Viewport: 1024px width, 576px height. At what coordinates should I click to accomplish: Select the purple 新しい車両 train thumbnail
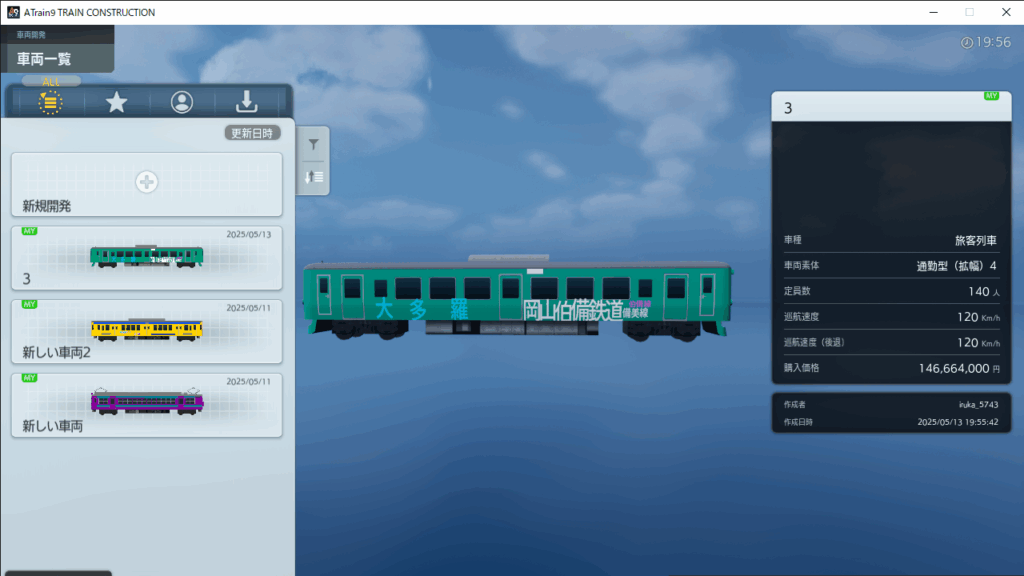[x=147, y=401]
